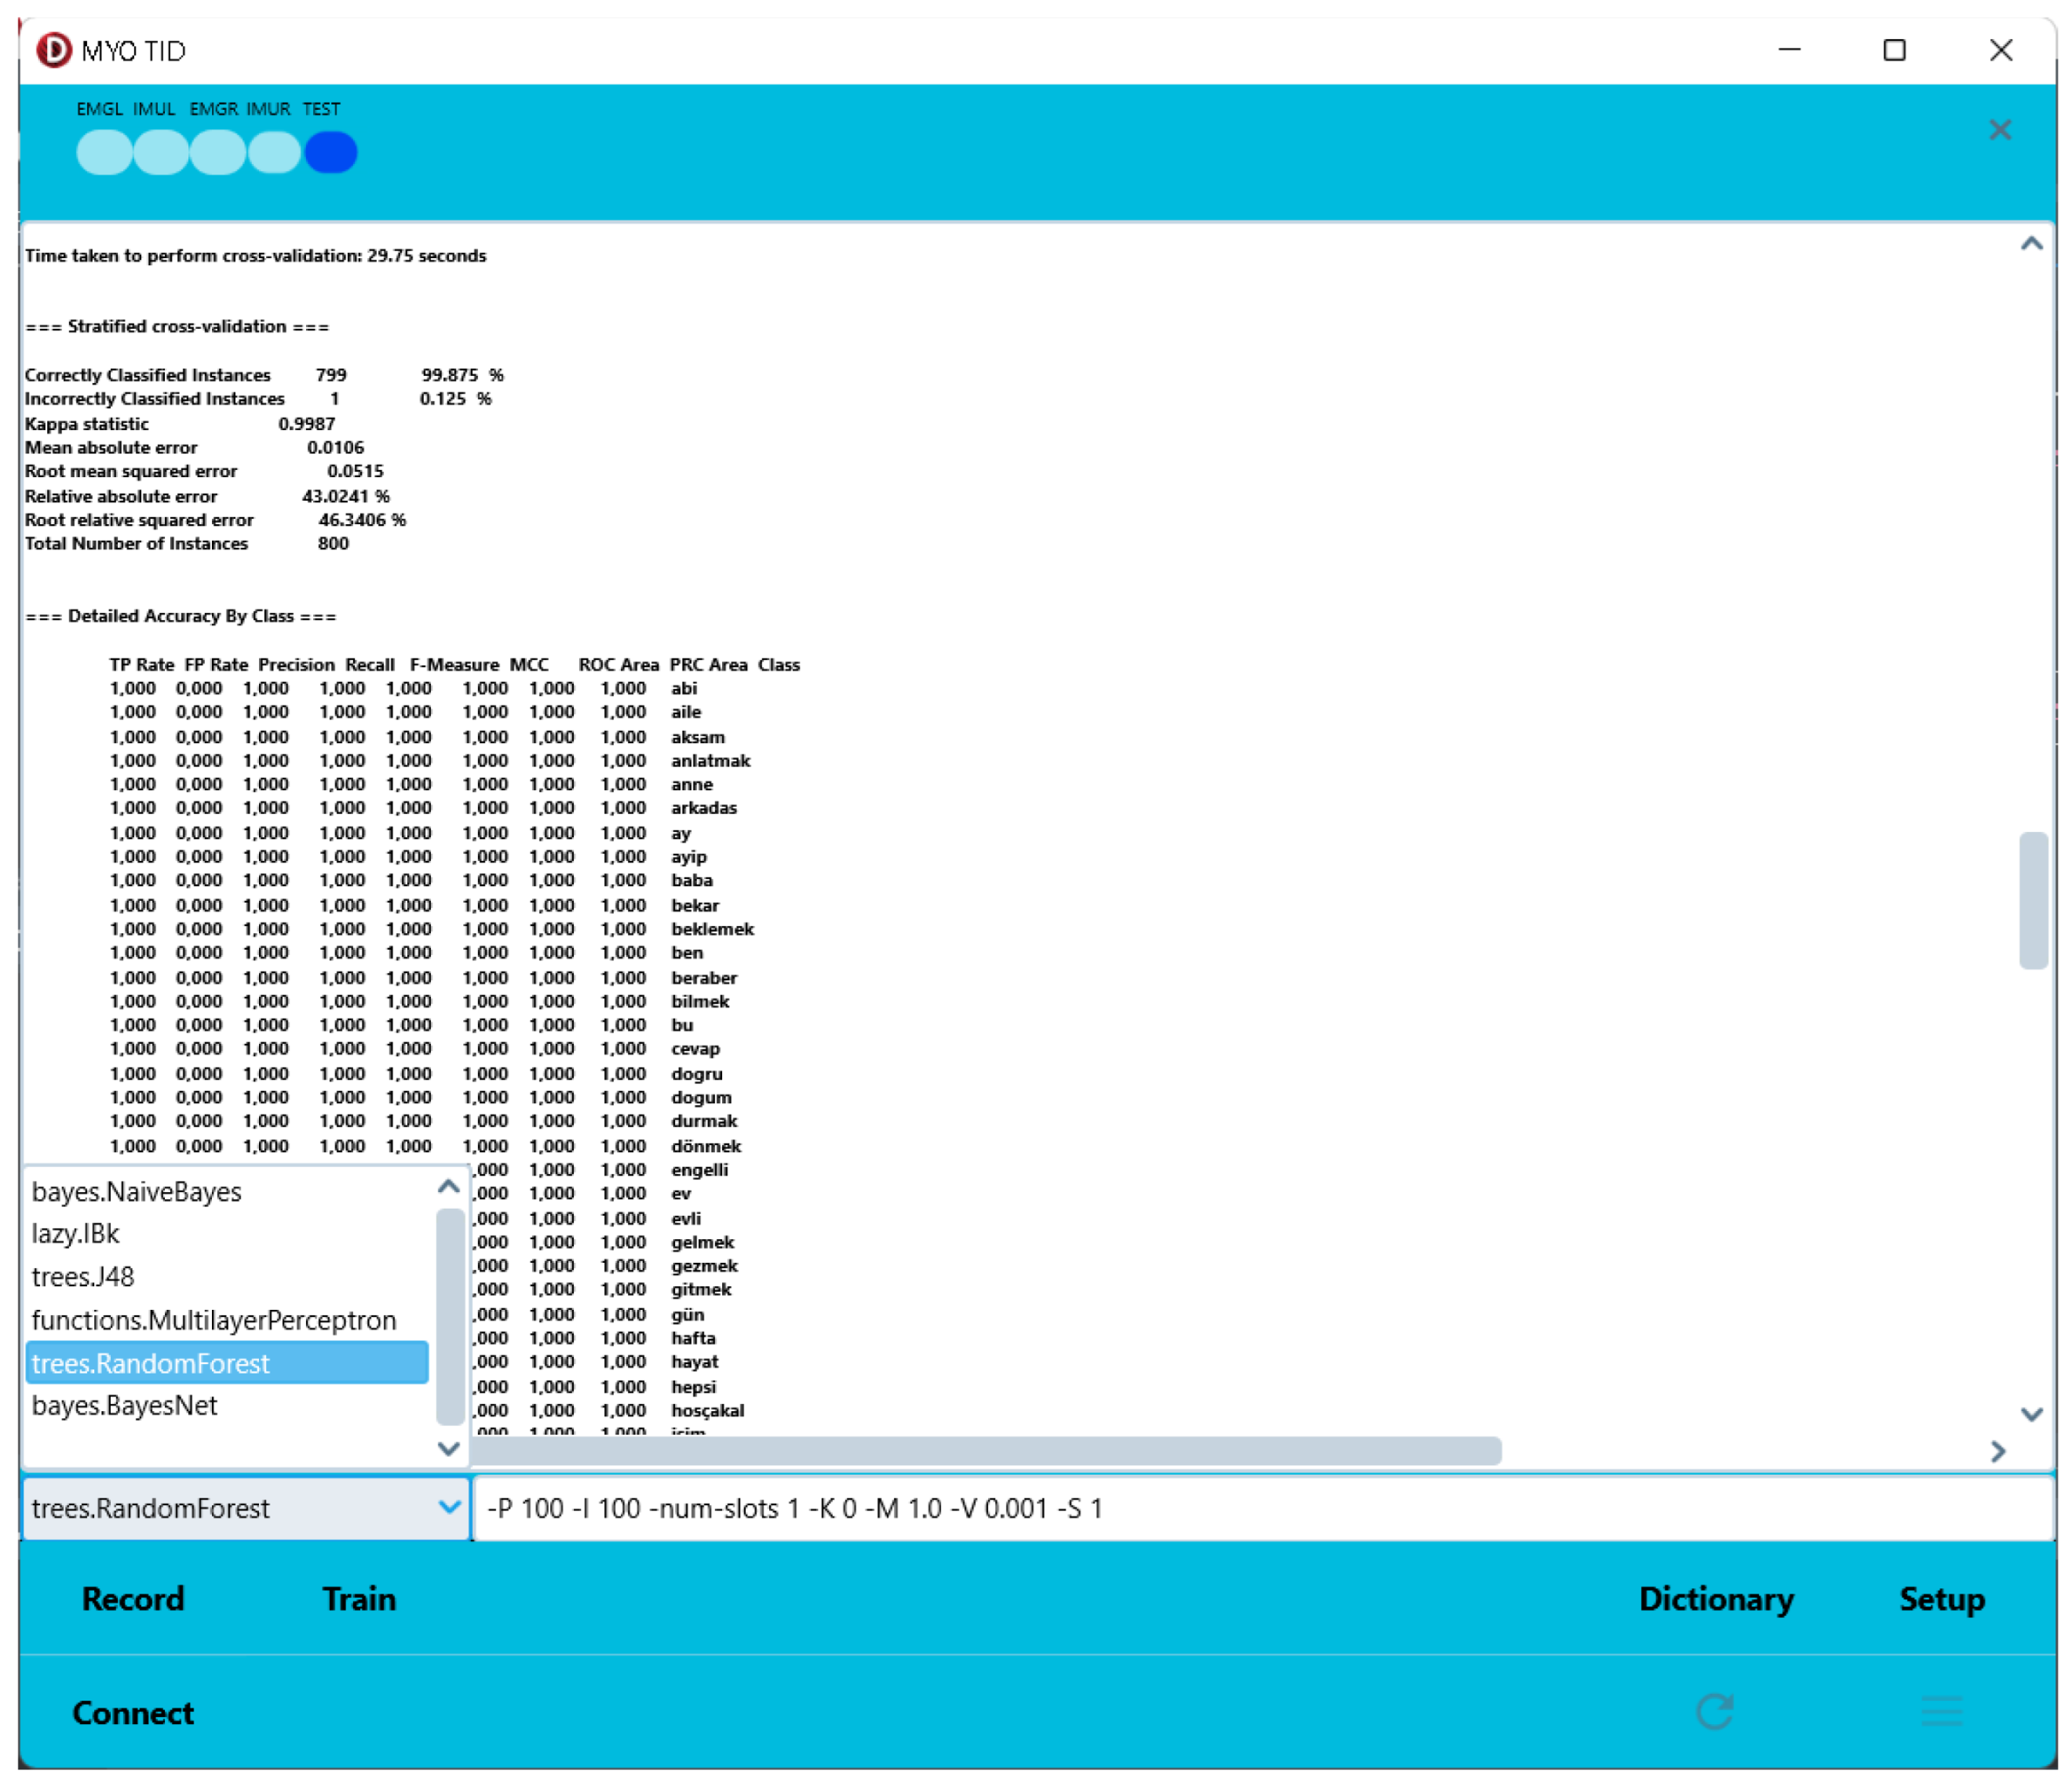Viewport: 2072px width, 1787px height.
Task: Click the class name 'beraber' in the results
Action: tap(704, 978)
